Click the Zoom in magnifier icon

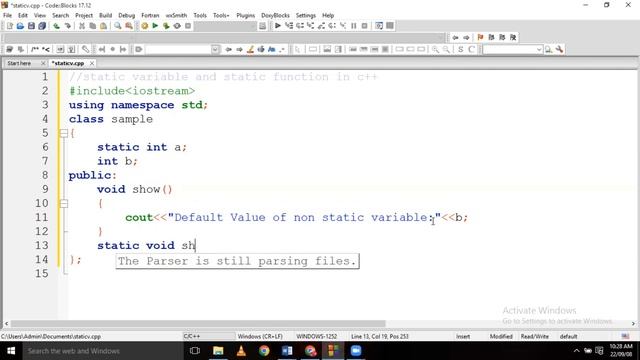coord(436,49)
